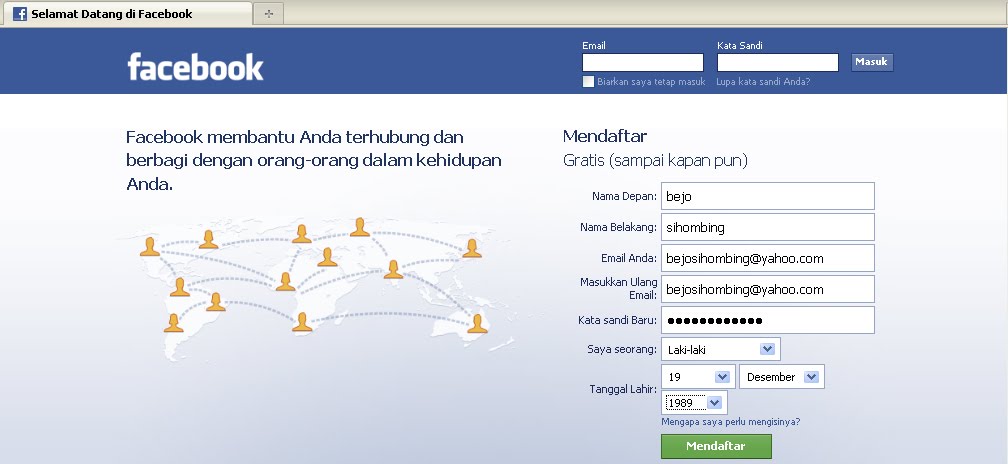The height and width of the screenshot is (464, 1008).
Task: Click the Facebook favicon in the browser tab
Action: pos(20,13)
